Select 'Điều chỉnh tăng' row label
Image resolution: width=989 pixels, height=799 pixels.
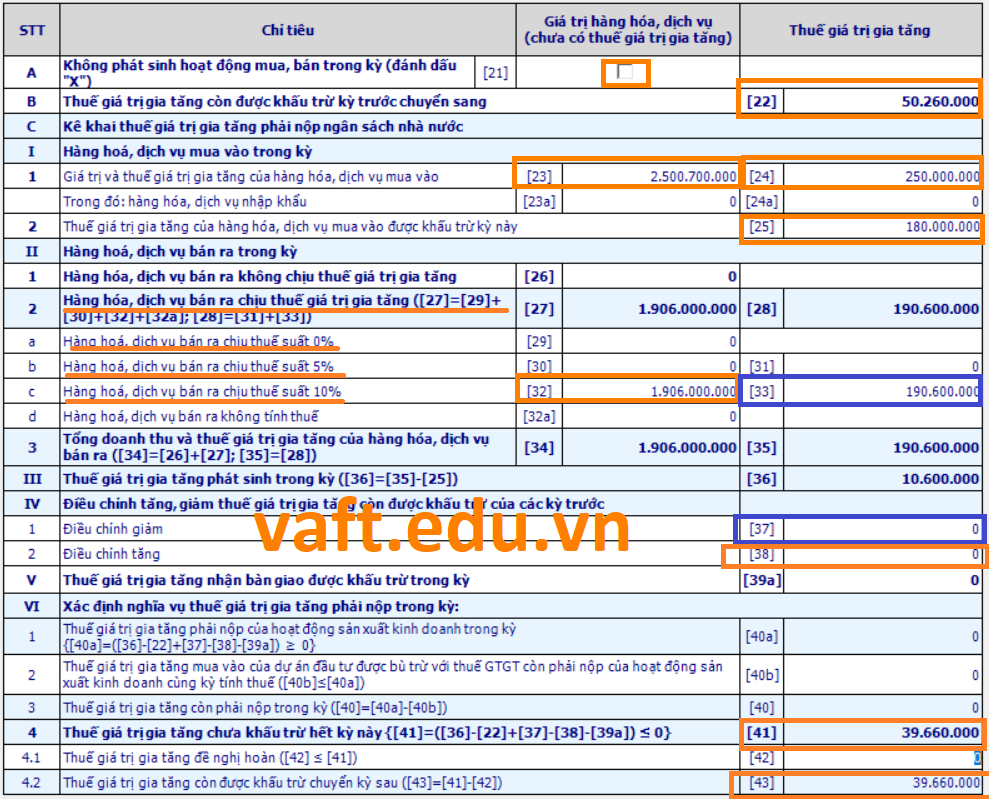[x=111, y=554]
